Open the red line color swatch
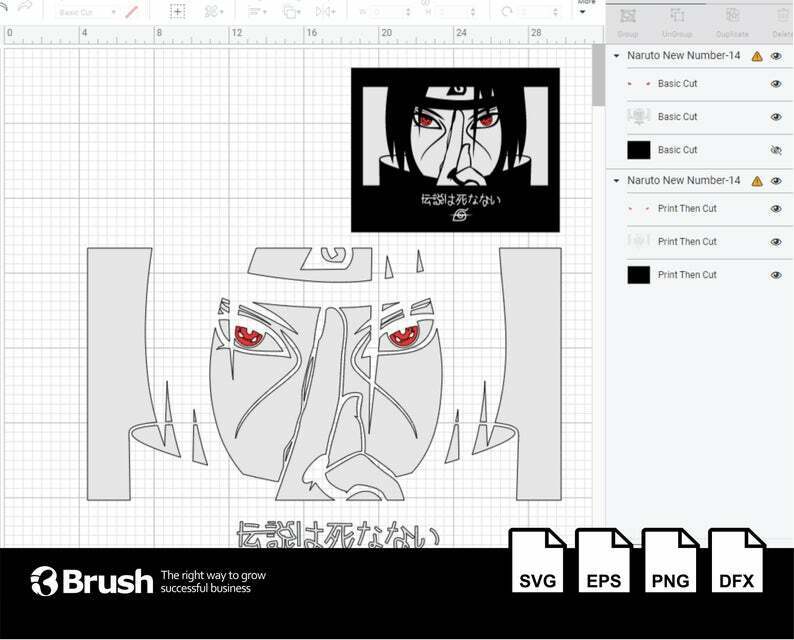This screenshot has width=794, height=640. click(x=132, y=12)
